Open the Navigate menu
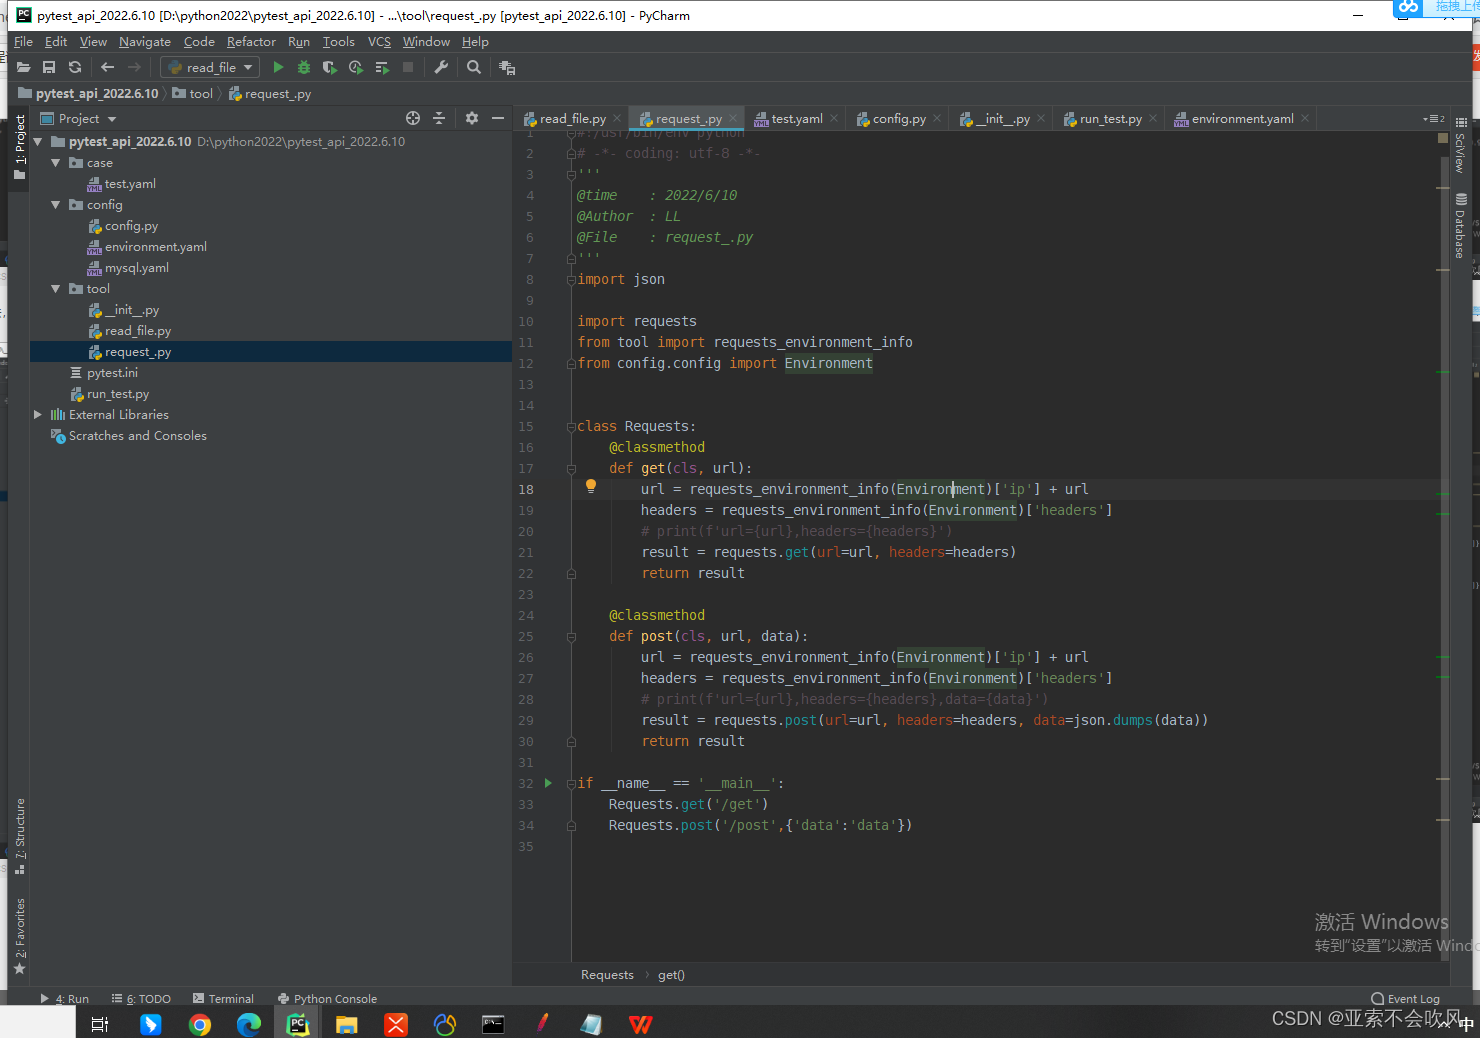This screenshot has height=1038, width=1480. 145,42
